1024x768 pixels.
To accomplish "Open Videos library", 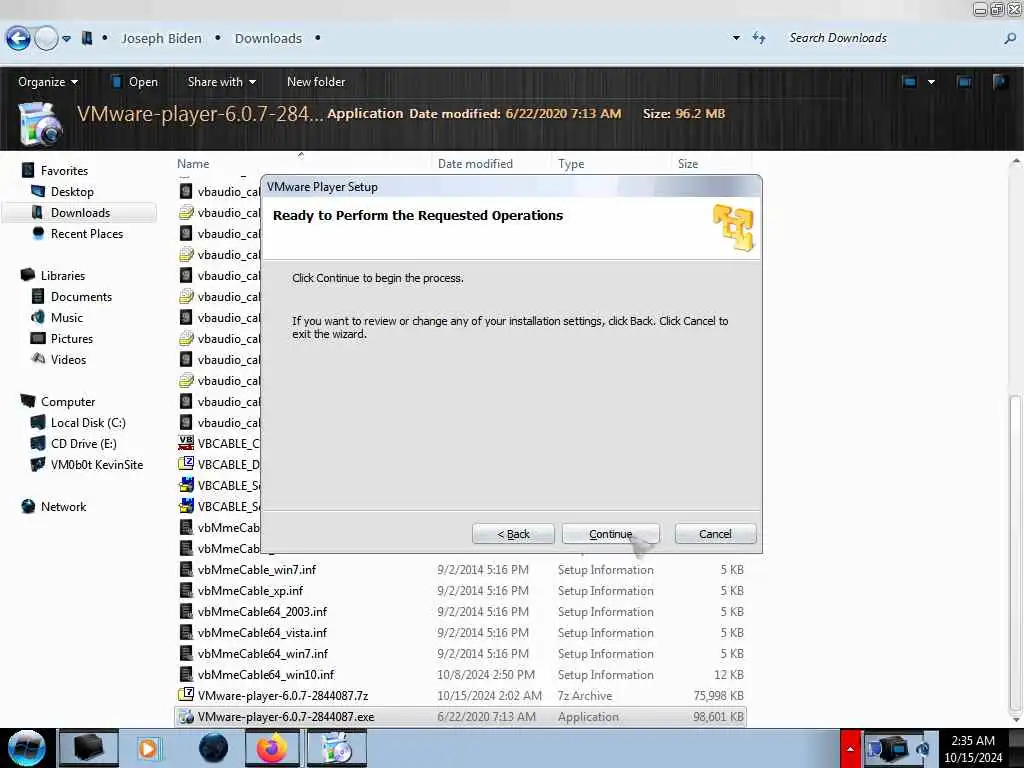I will pyautogui.click(x=68, y=359).
